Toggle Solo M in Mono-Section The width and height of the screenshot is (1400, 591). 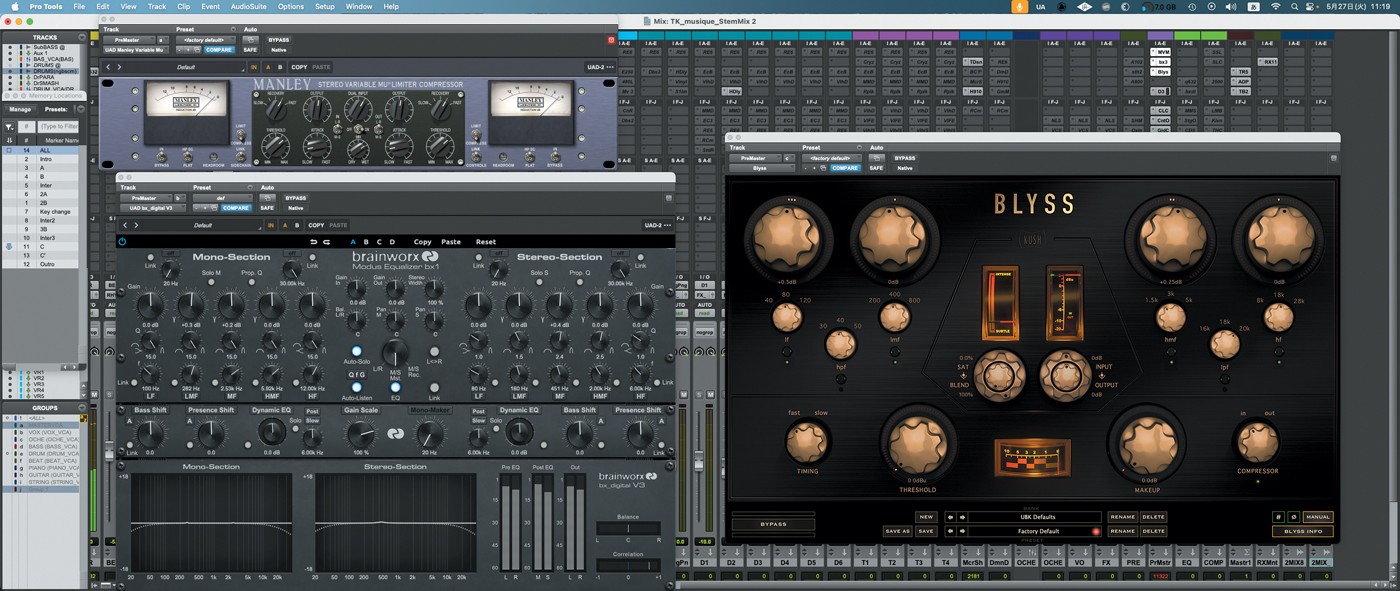point(212,284)
